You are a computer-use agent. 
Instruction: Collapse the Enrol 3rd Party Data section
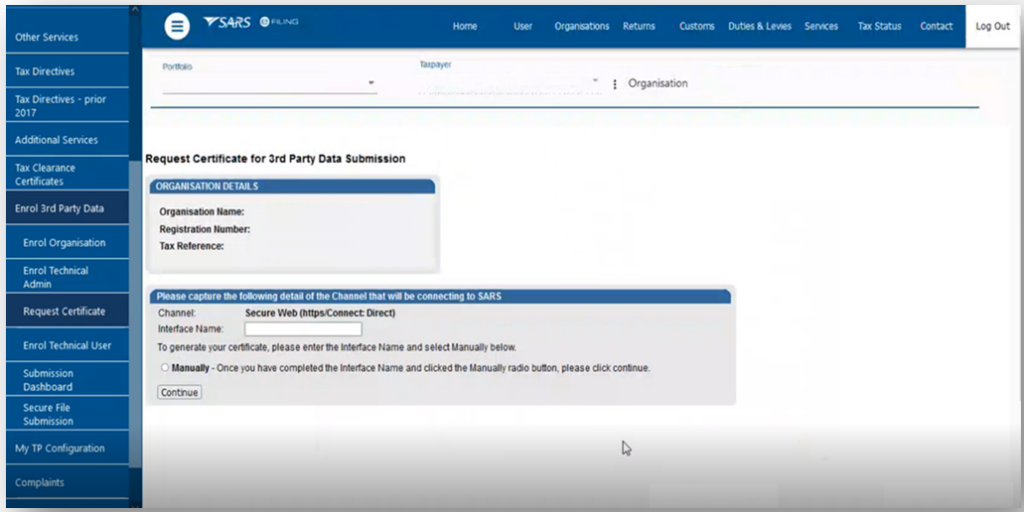(x=67, y=208)
